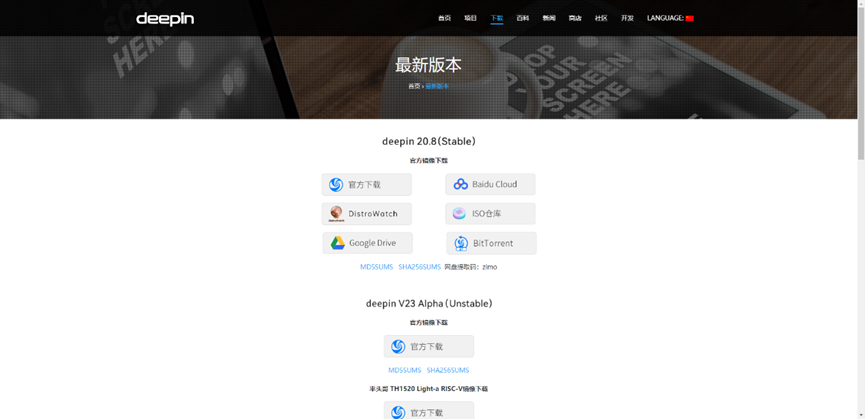This screenshot has height=419, width=865.
Task: Click the deepin logo in header
Action: tap(165, 19)
